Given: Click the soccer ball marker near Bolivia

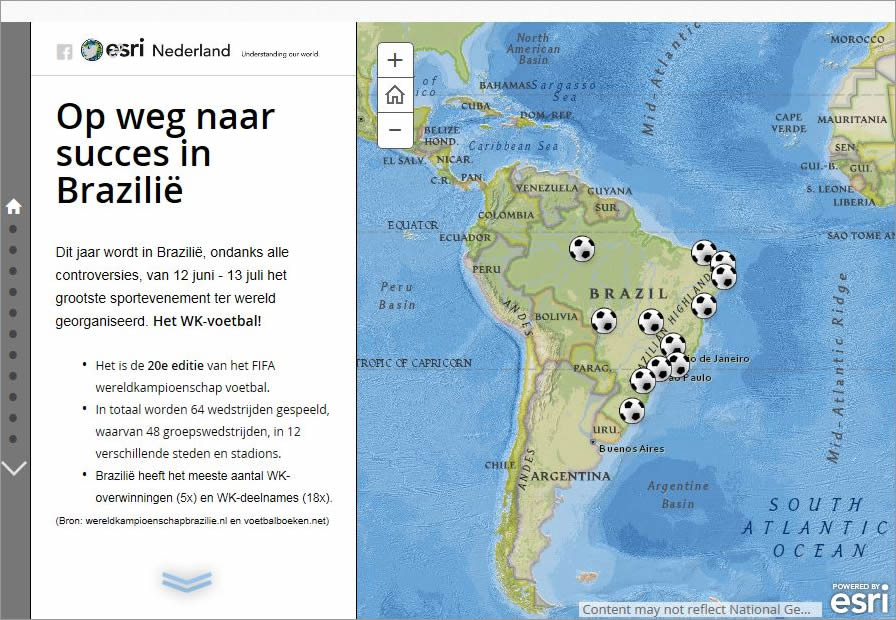Looking at the screenshot, I should tap(604, 322).
